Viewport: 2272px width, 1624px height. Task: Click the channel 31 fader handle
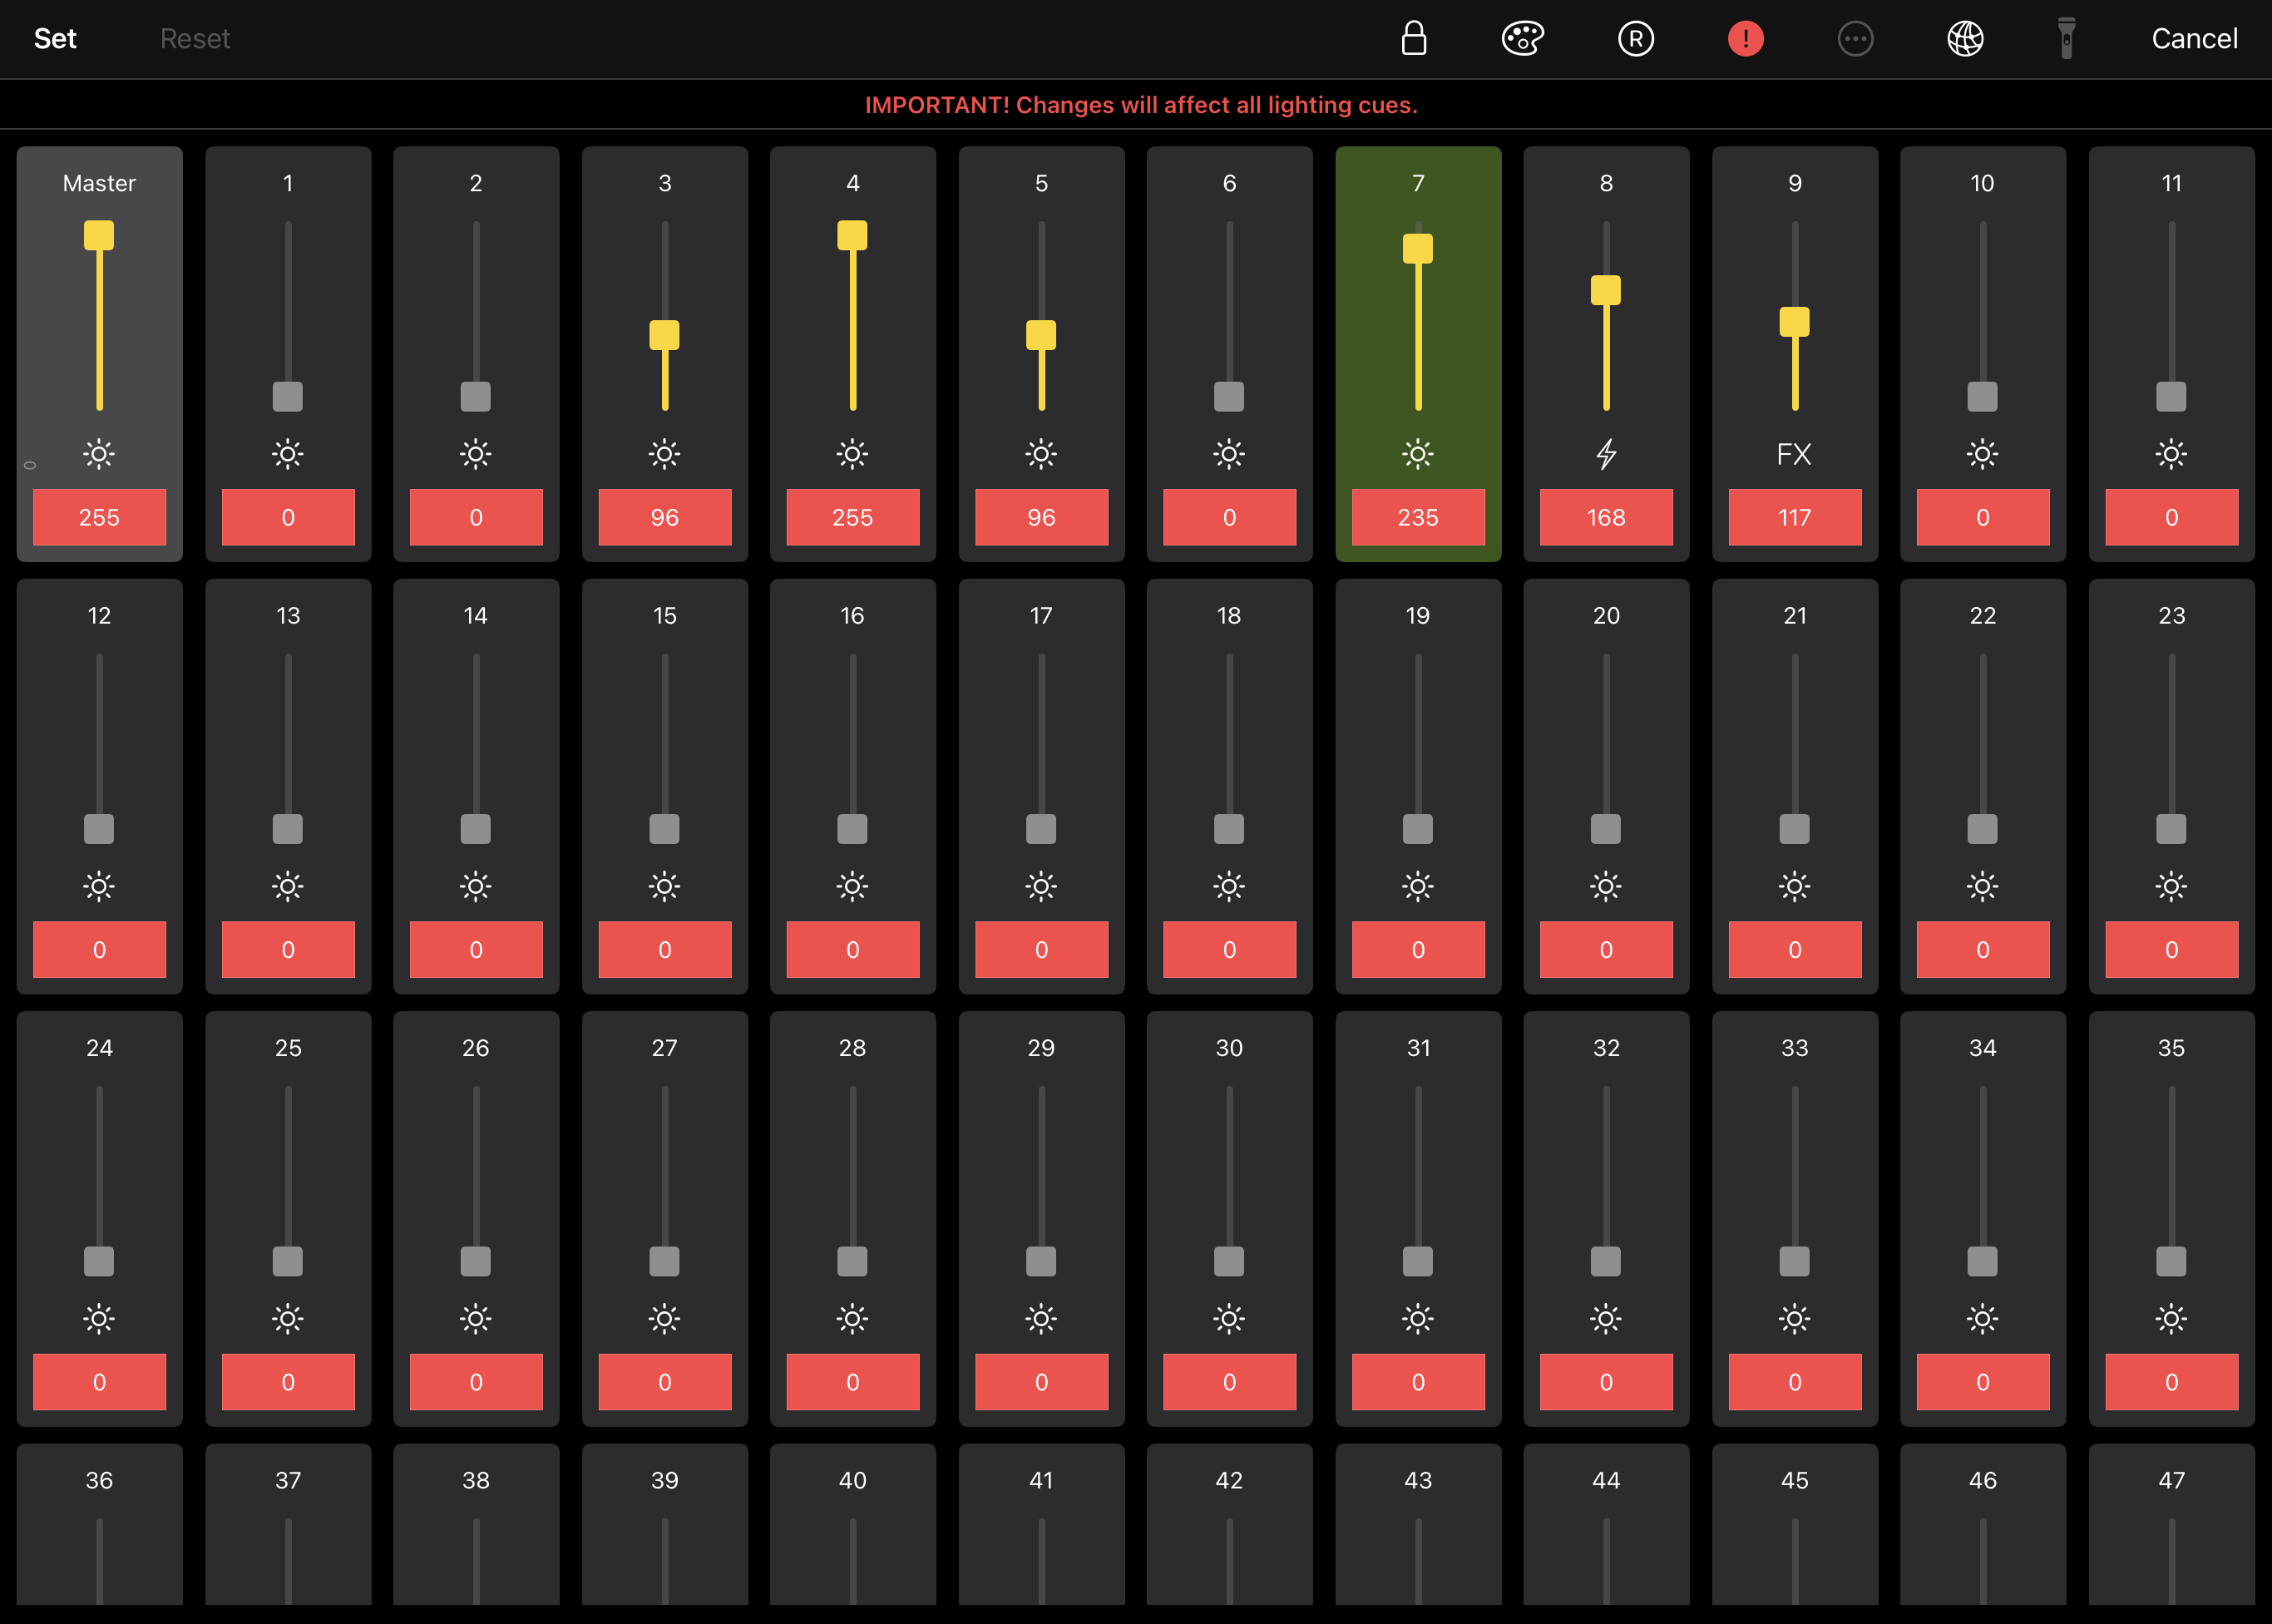pyautogui.click(x=1417, y=1261)
